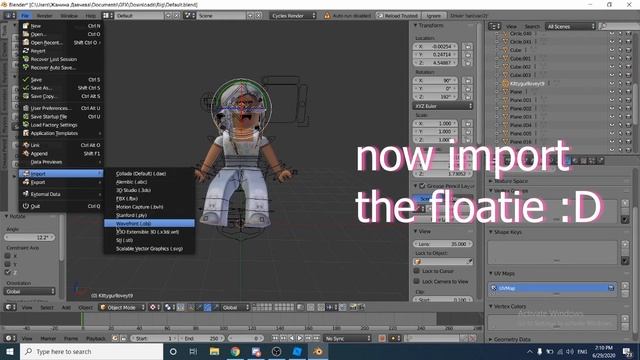Click the add new scene plus icon
The height and width of the screenshot is (360, 640).
click(x=250, y=16)
